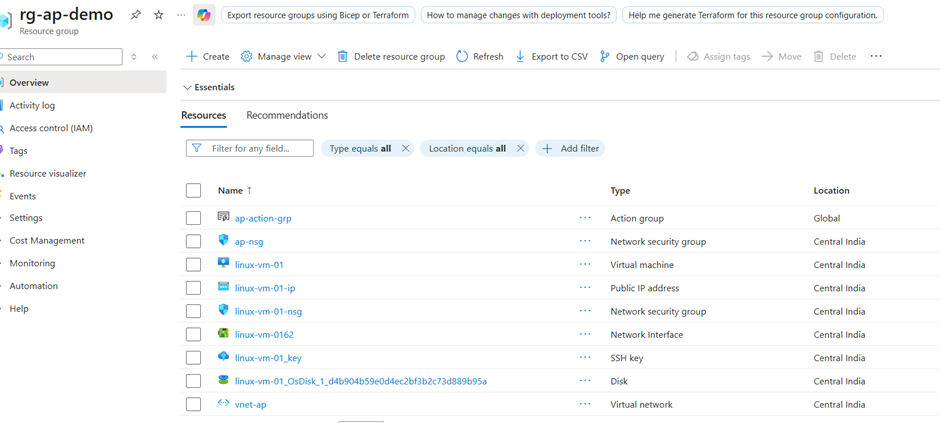The height and width of the screenshot is (423, 940).
Task: Switch to the Recommendations tab
Action: (x=287, y=115)
